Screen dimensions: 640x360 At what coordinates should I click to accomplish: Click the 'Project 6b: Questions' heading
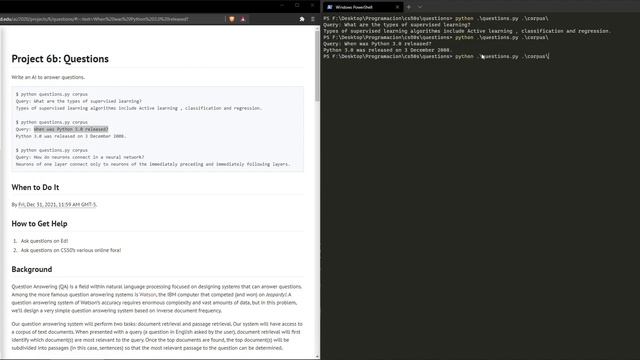(60, 59)
